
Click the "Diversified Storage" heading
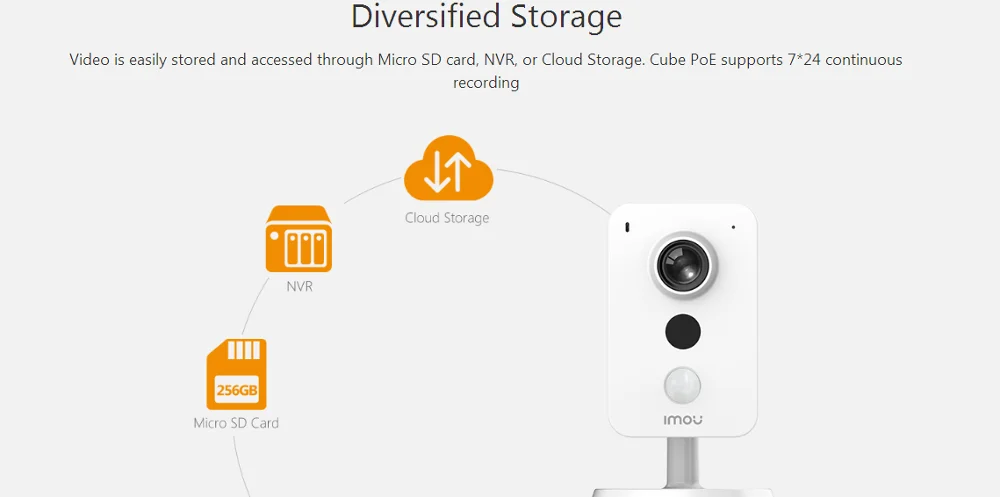(x=486, y=17)
